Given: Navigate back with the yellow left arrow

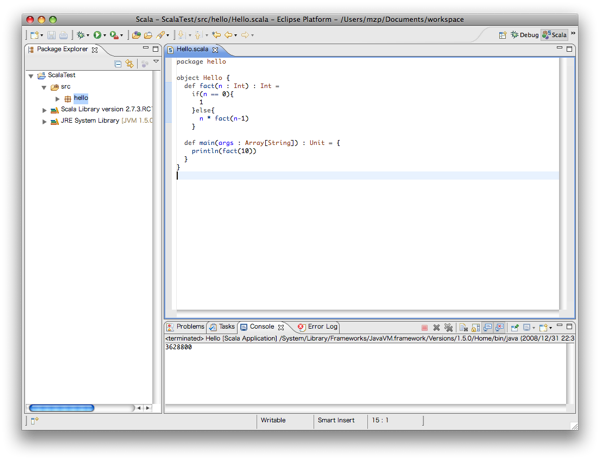Looking at the screenshot, I should click(228, 35).
